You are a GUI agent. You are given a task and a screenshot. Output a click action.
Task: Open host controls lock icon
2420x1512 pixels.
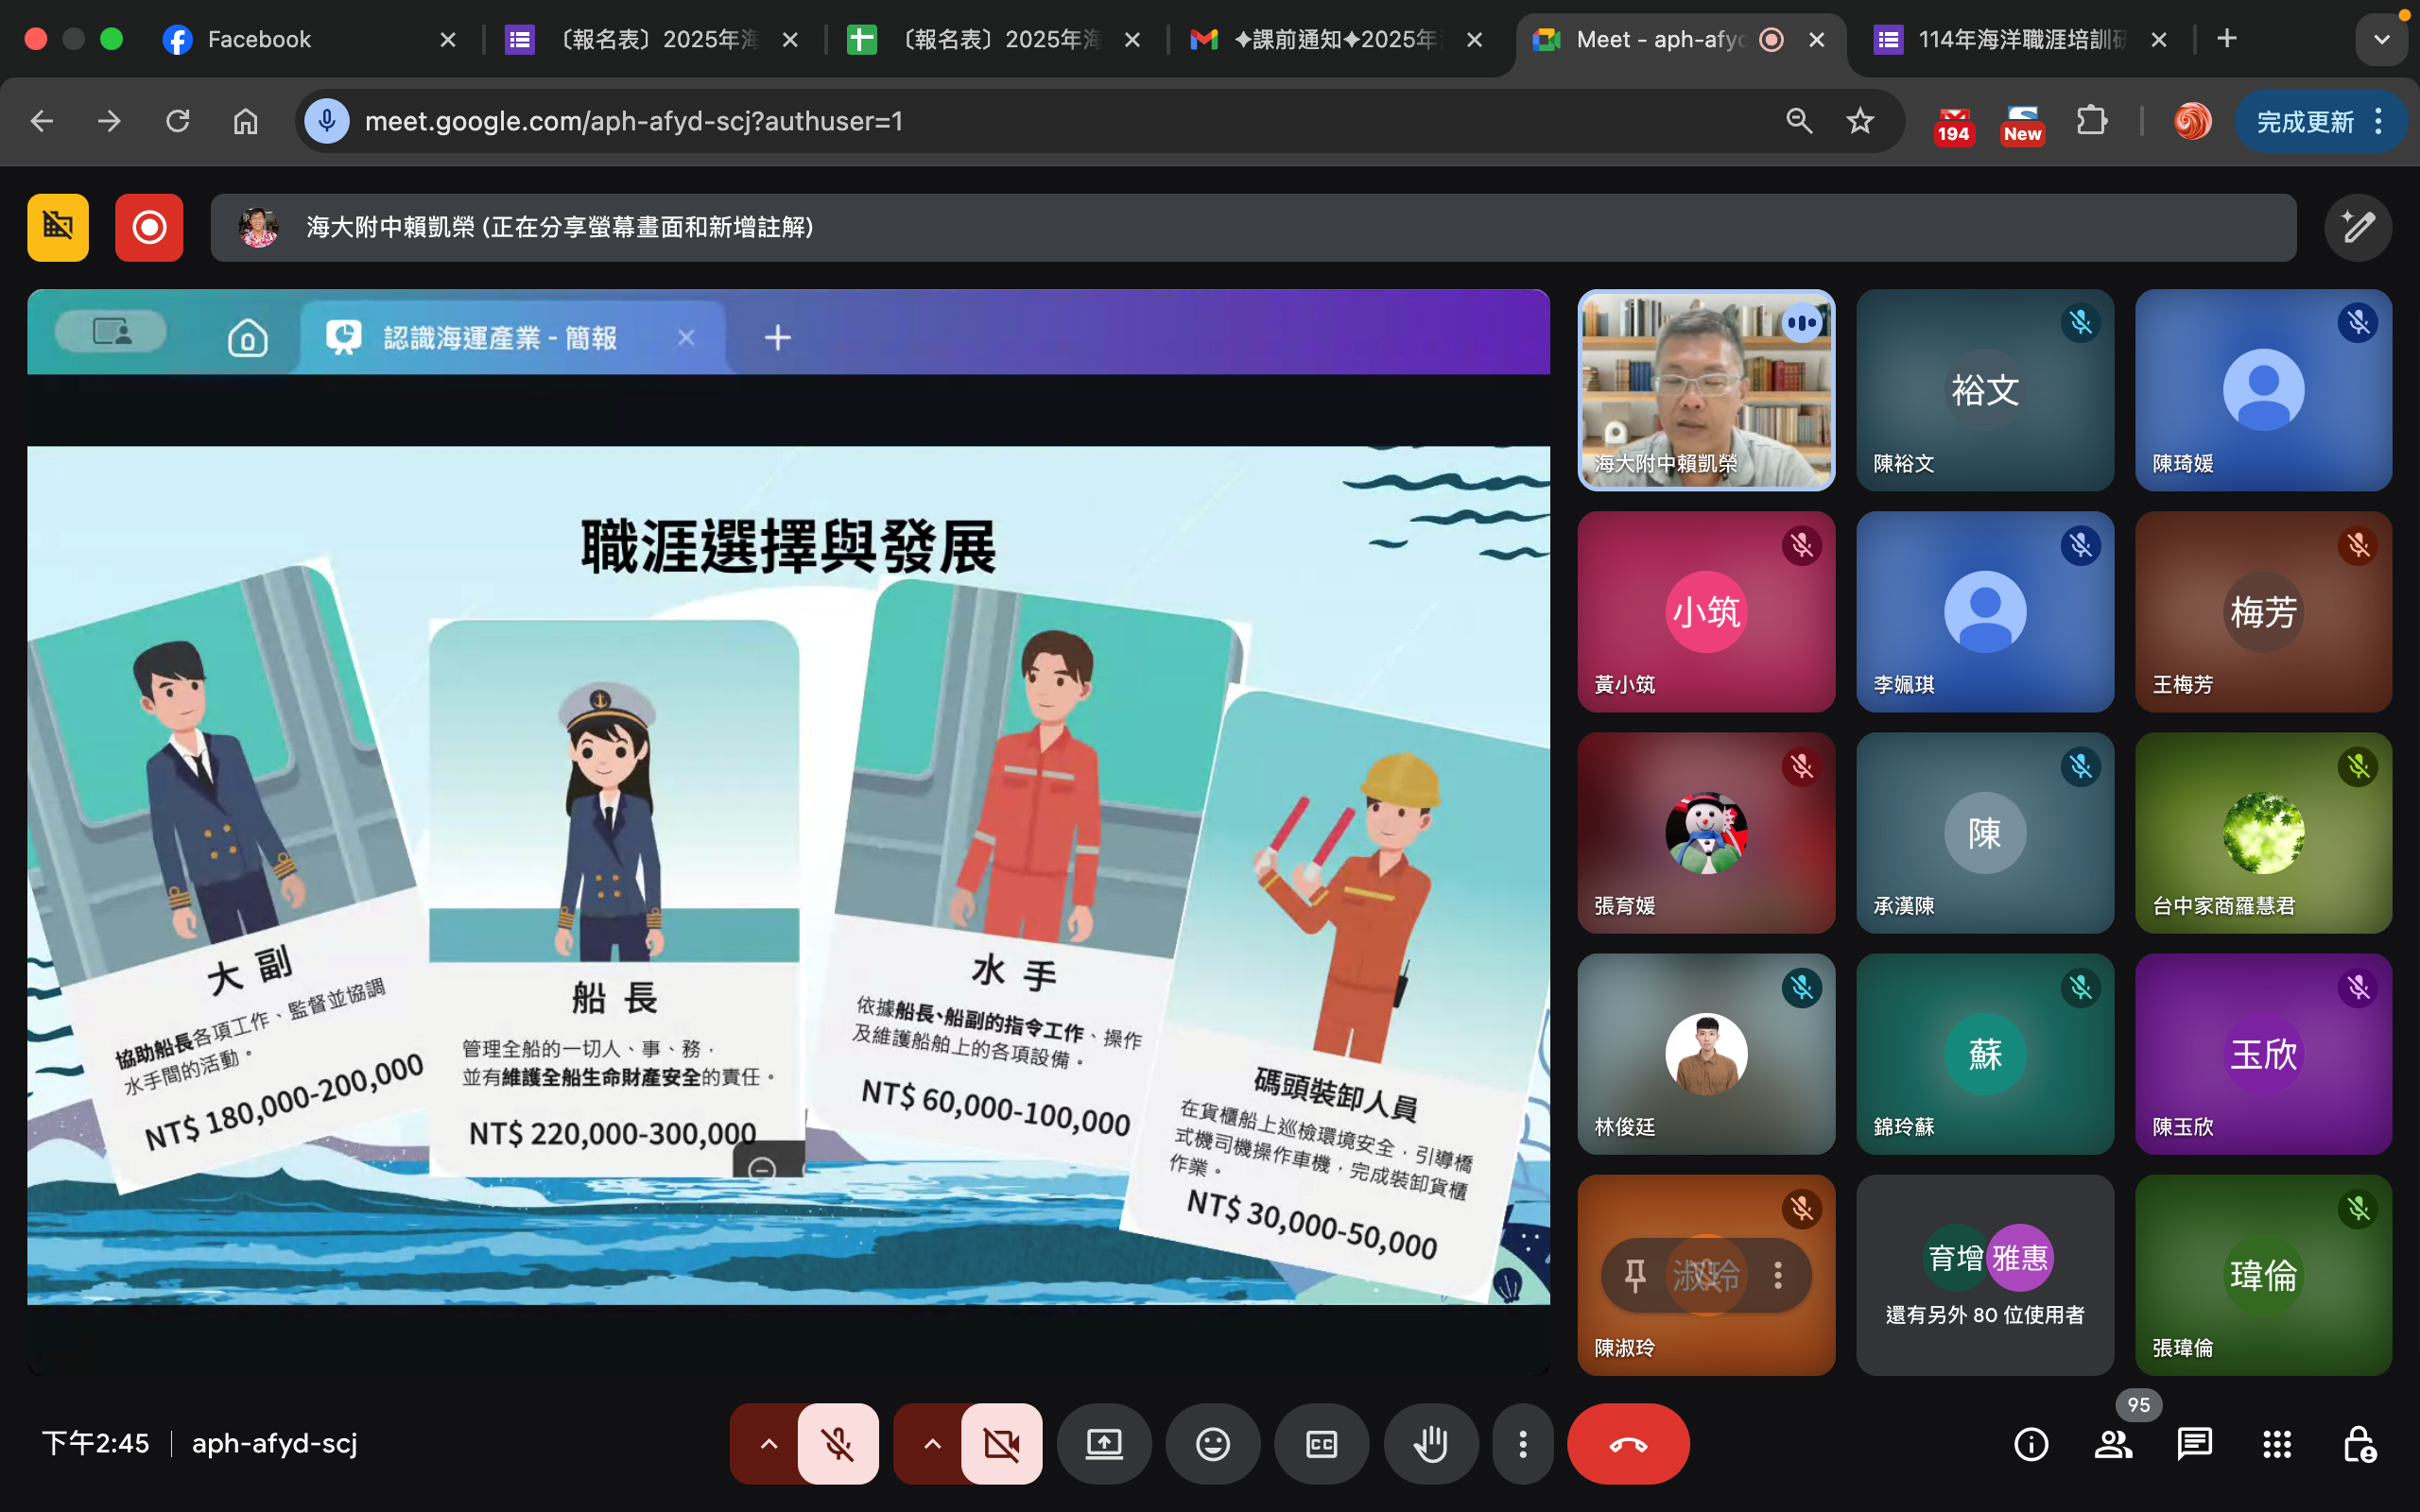[x=2358, y=1443]
